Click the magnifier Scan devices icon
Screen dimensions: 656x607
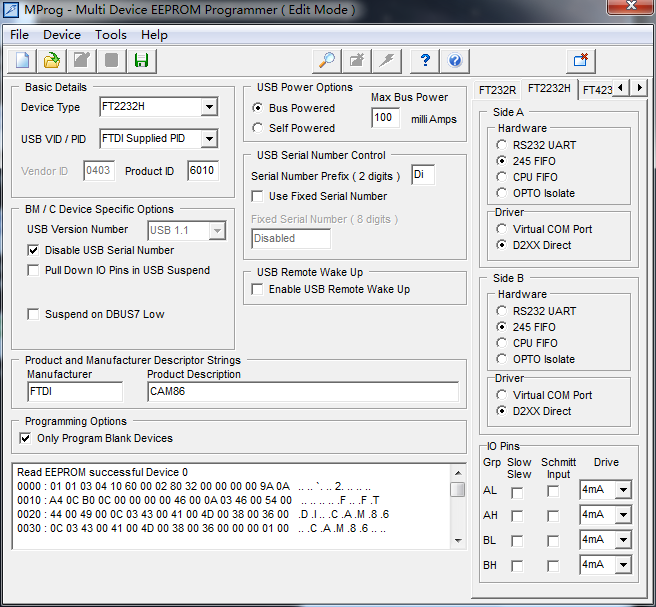tap(327, 61)
